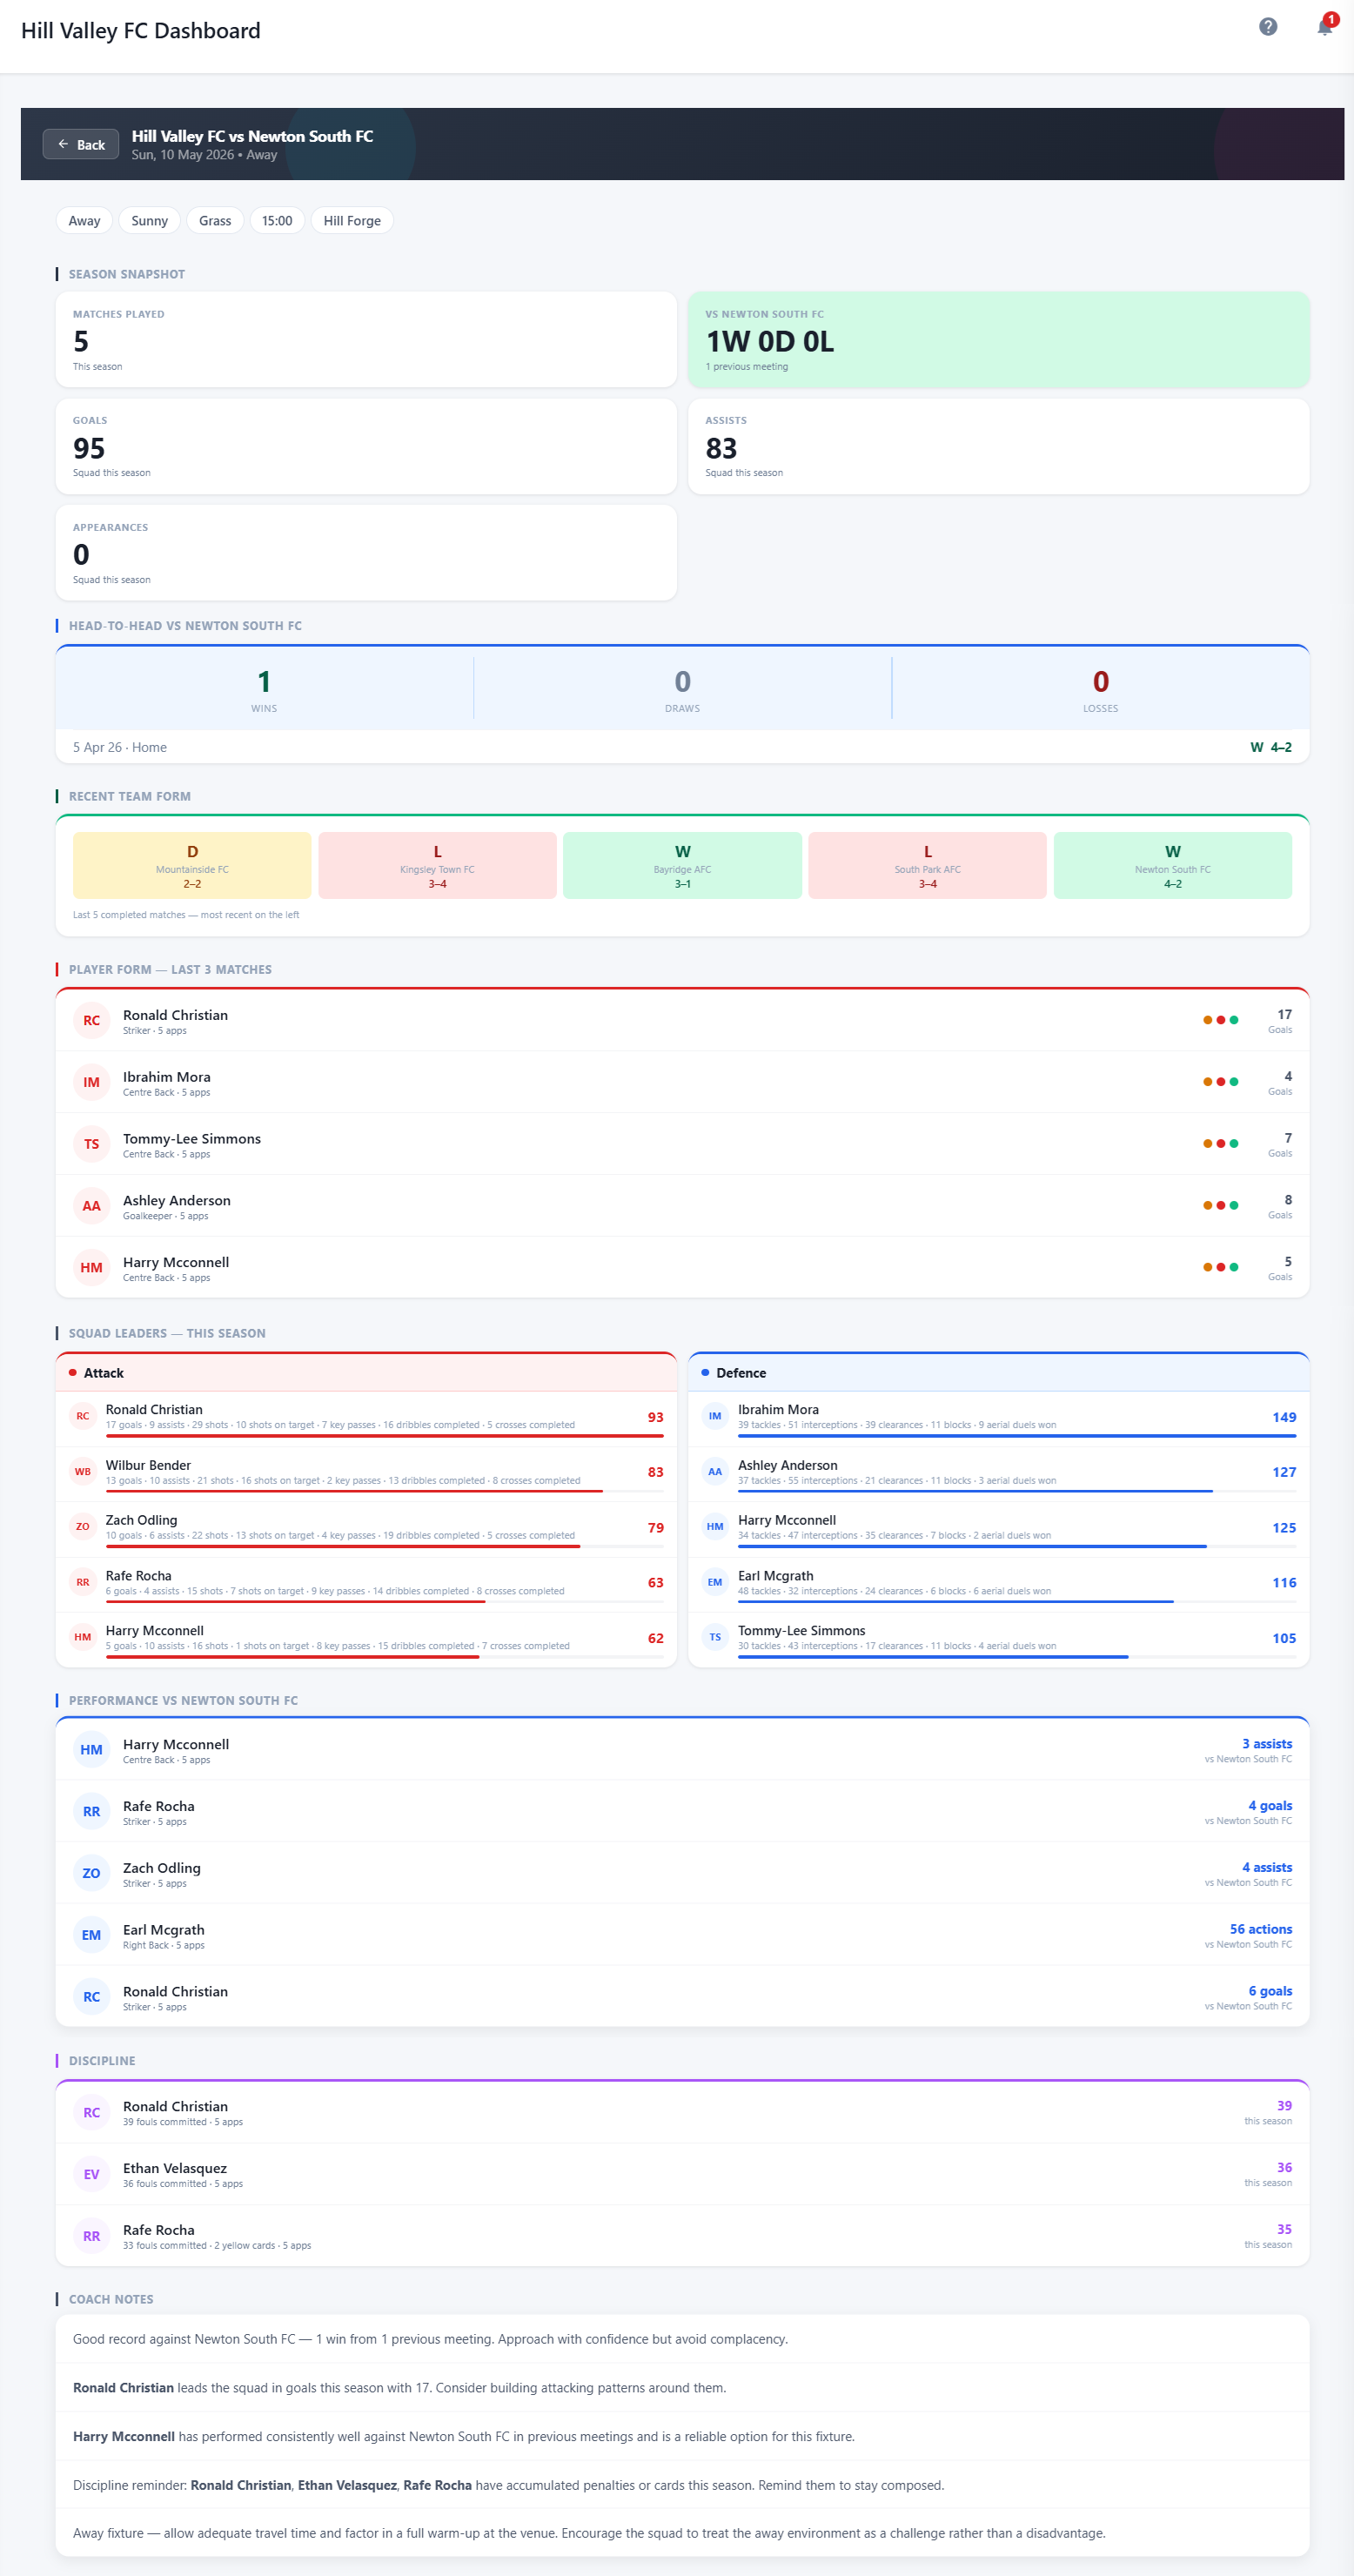Viewport: 1354px width, 2576px height.
Task: Open the Bayridge AFC 3–1 win tile
Action: tap(682, 866)
